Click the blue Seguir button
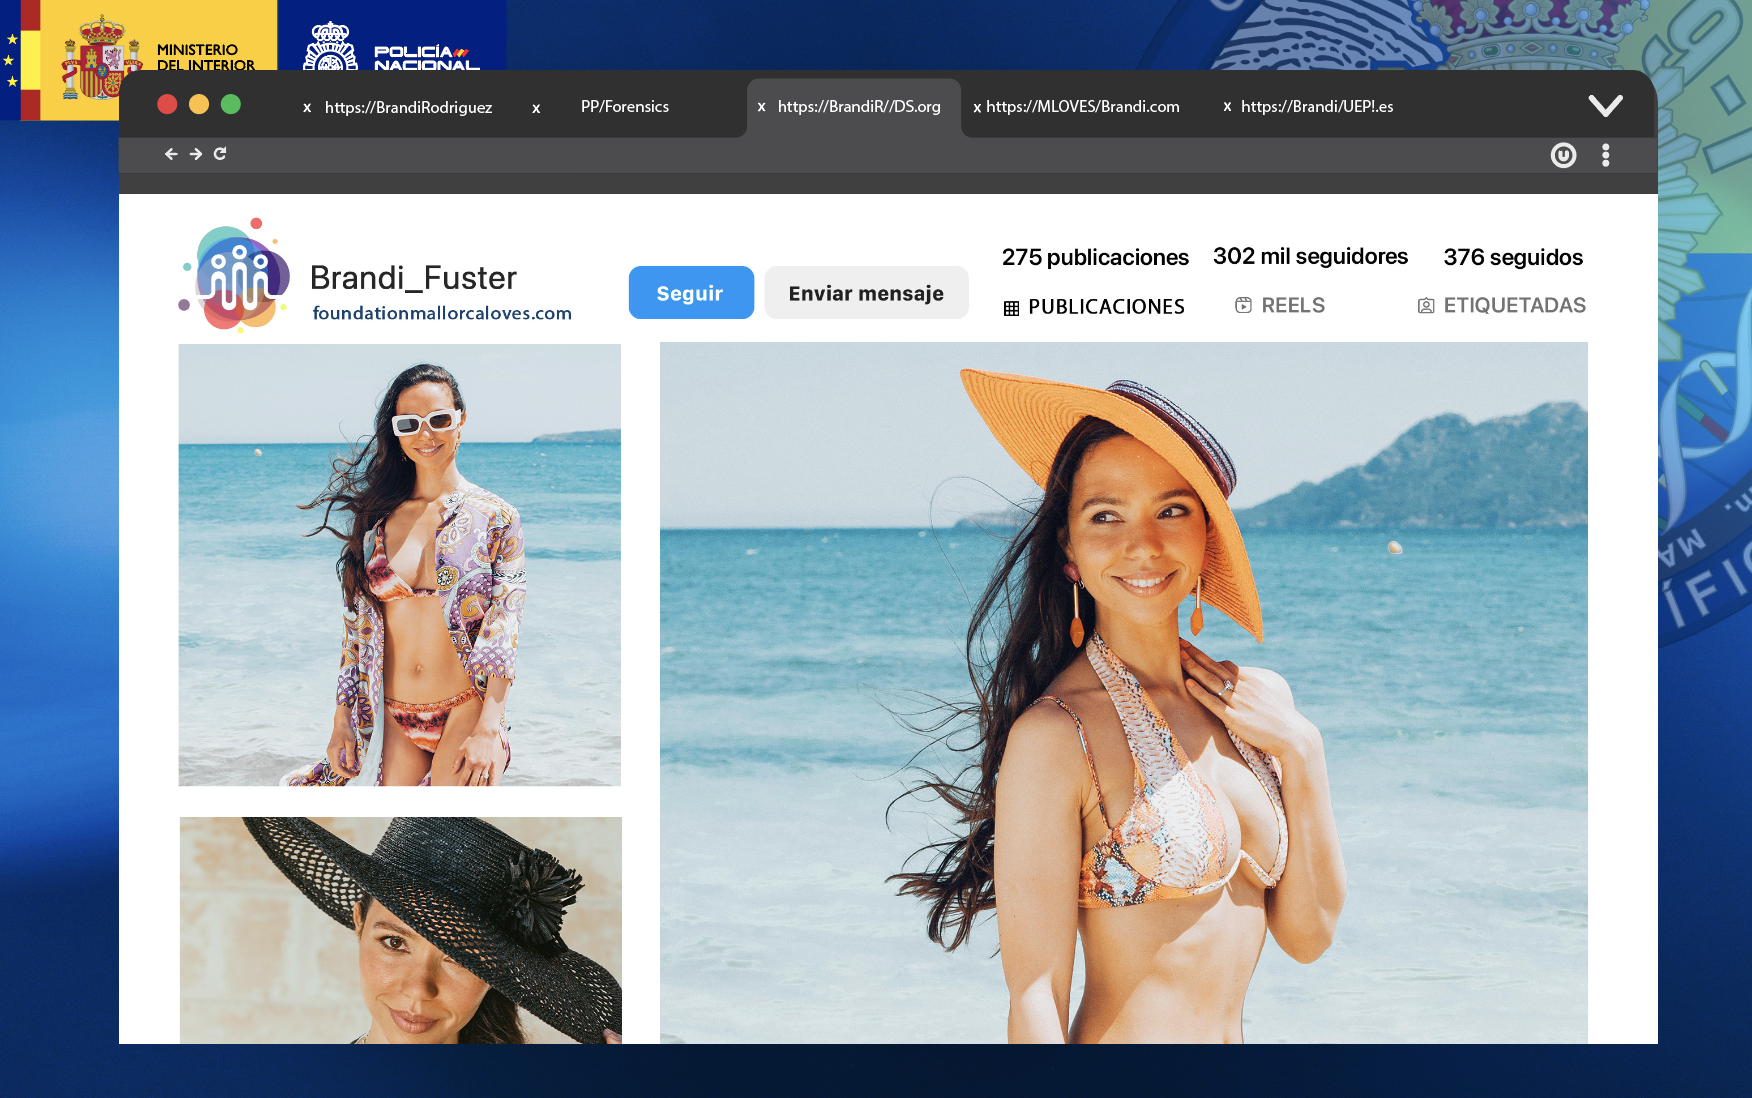The width and height of the screenshot is (1752, 1098). coord(691,293)
